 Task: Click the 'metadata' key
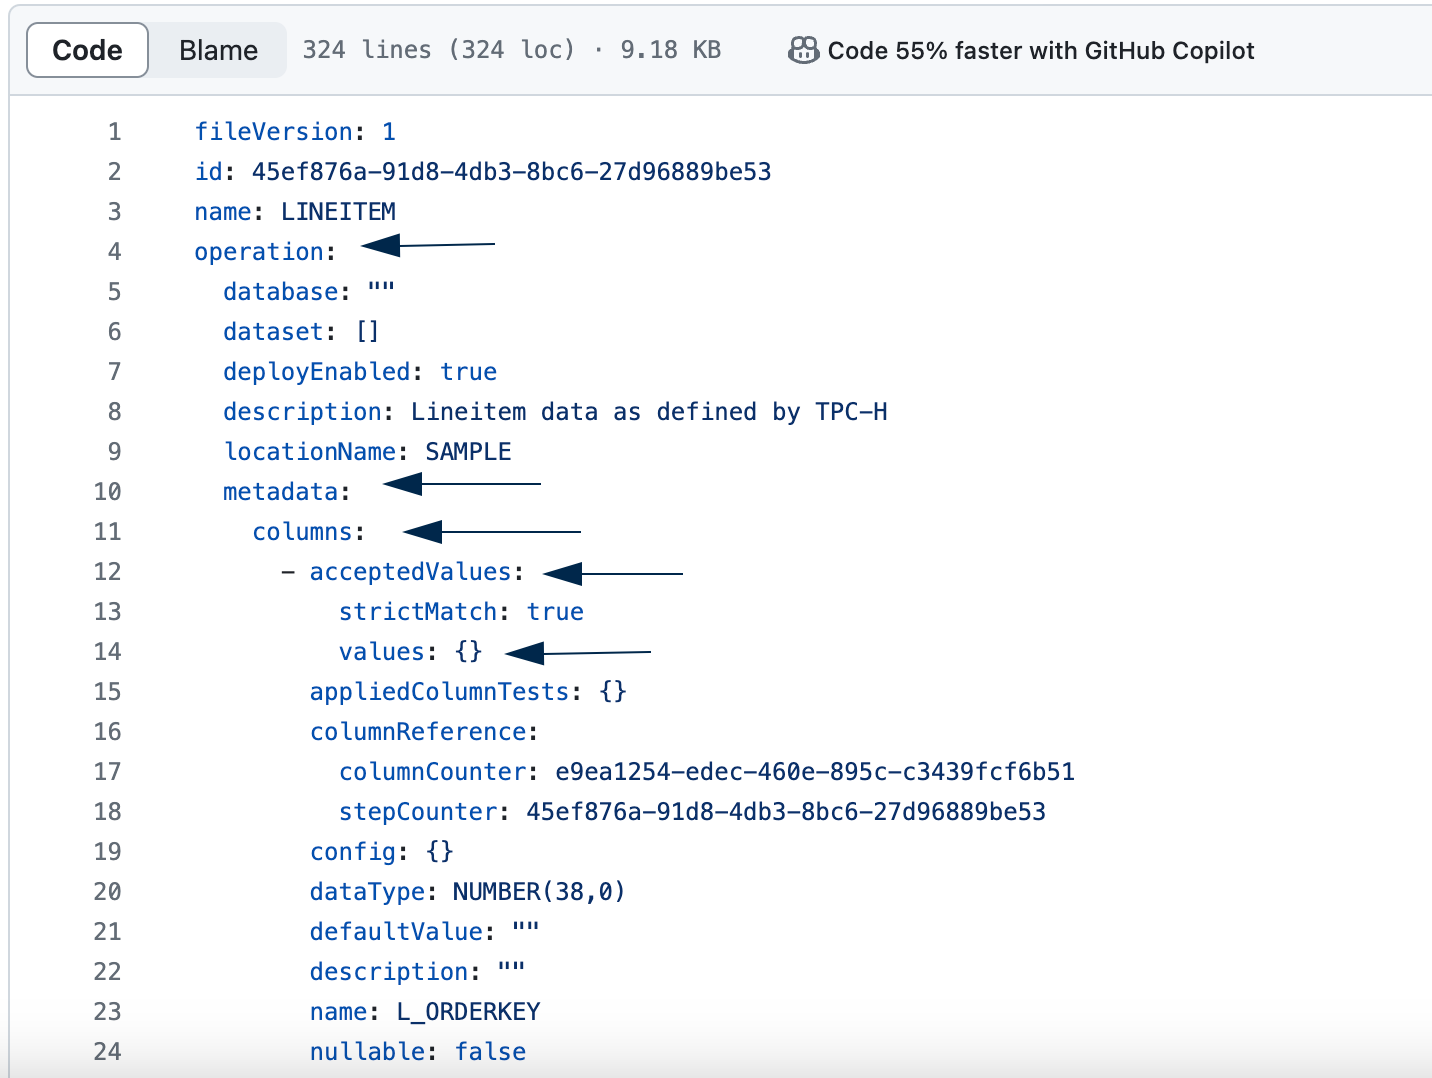(281, 492)
